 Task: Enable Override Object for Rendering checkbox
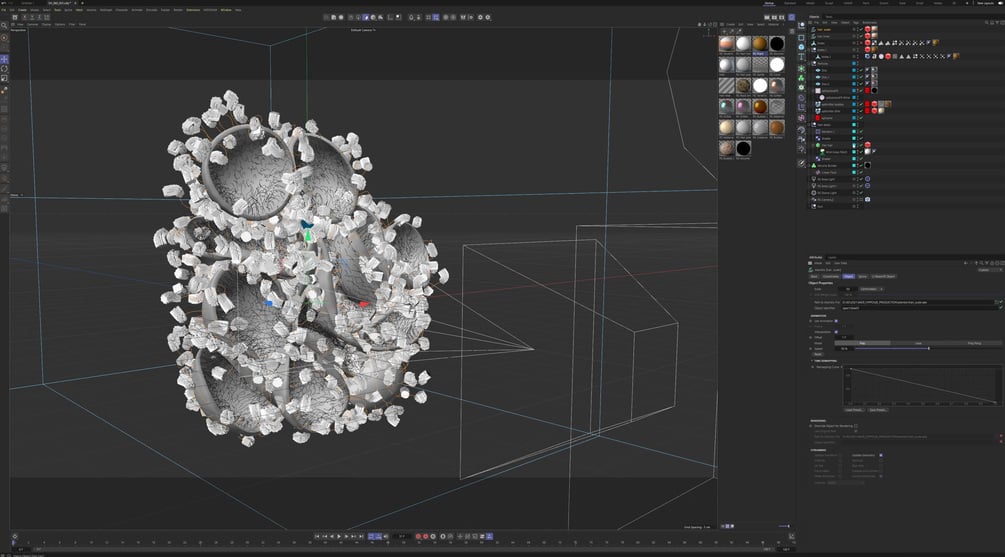pyautogui.click(x=856, y=426)
